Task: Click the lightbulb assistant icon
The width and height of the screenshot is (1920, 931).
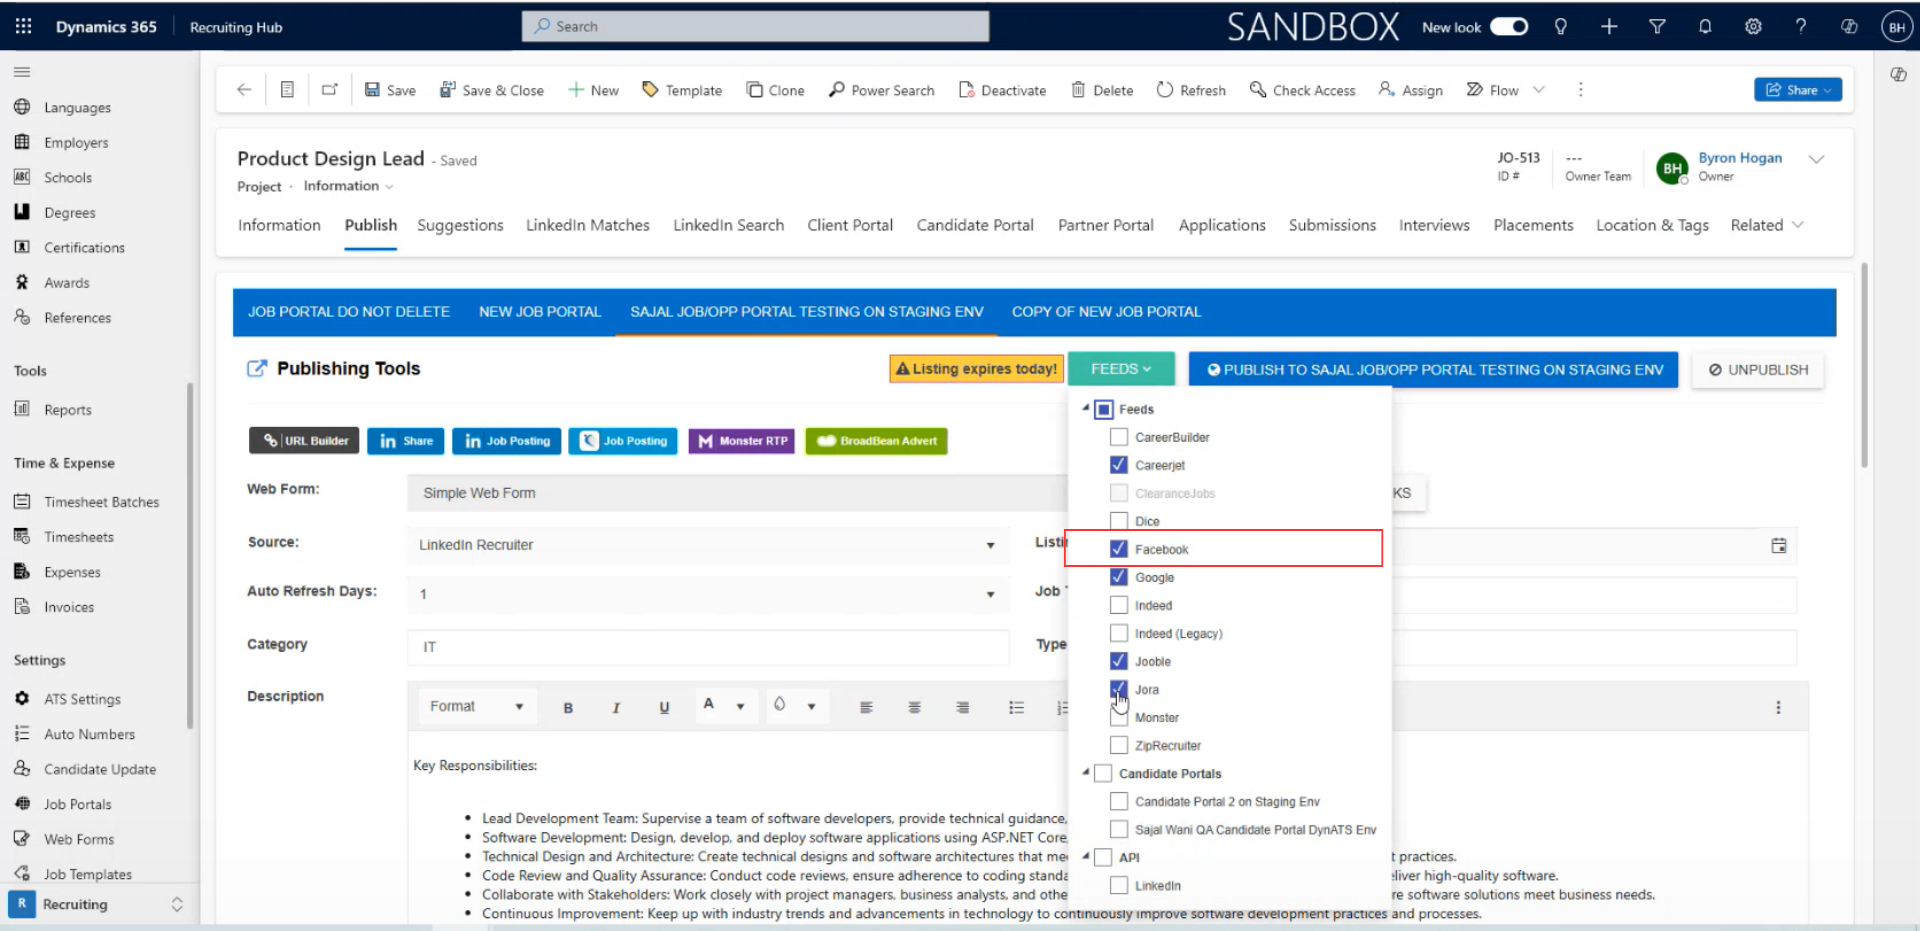Action: point(1560,27)
